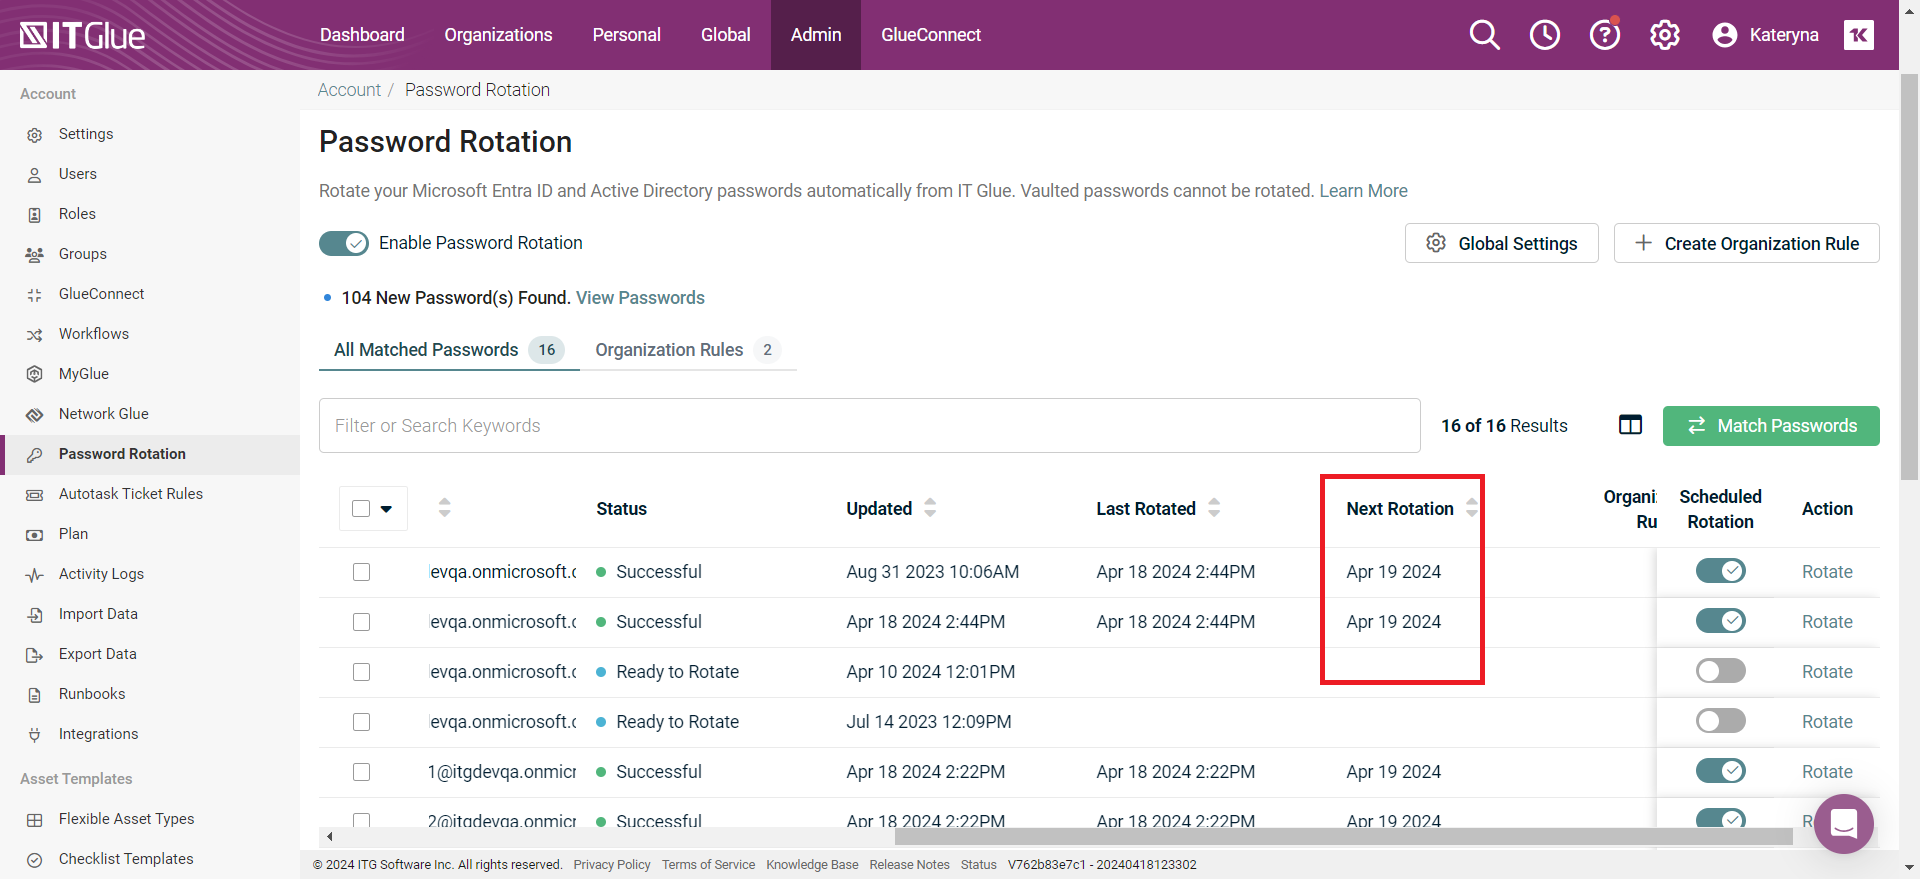Switch to All Matched Passwords tab

tap(449, 350)
